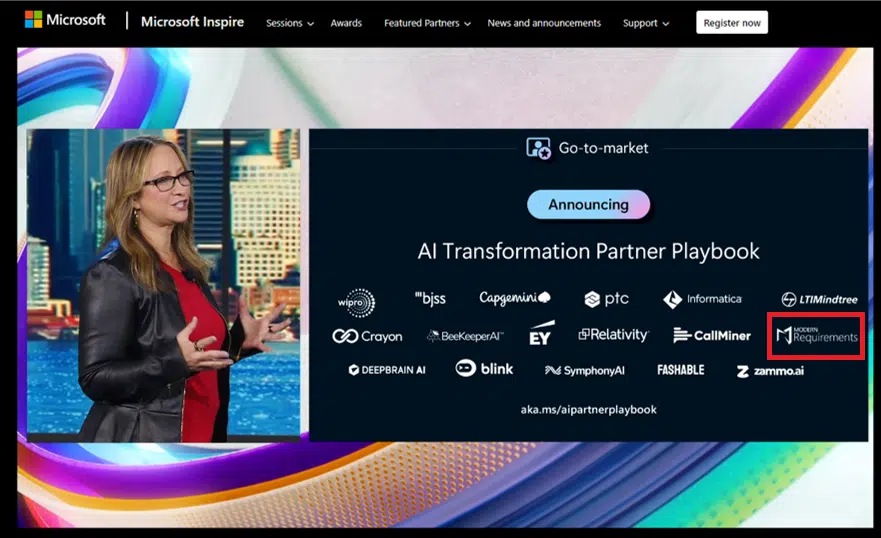This screenshot has height=538, width=881.
Task: Click the Announcing pill badge
Action: (588, 205)
